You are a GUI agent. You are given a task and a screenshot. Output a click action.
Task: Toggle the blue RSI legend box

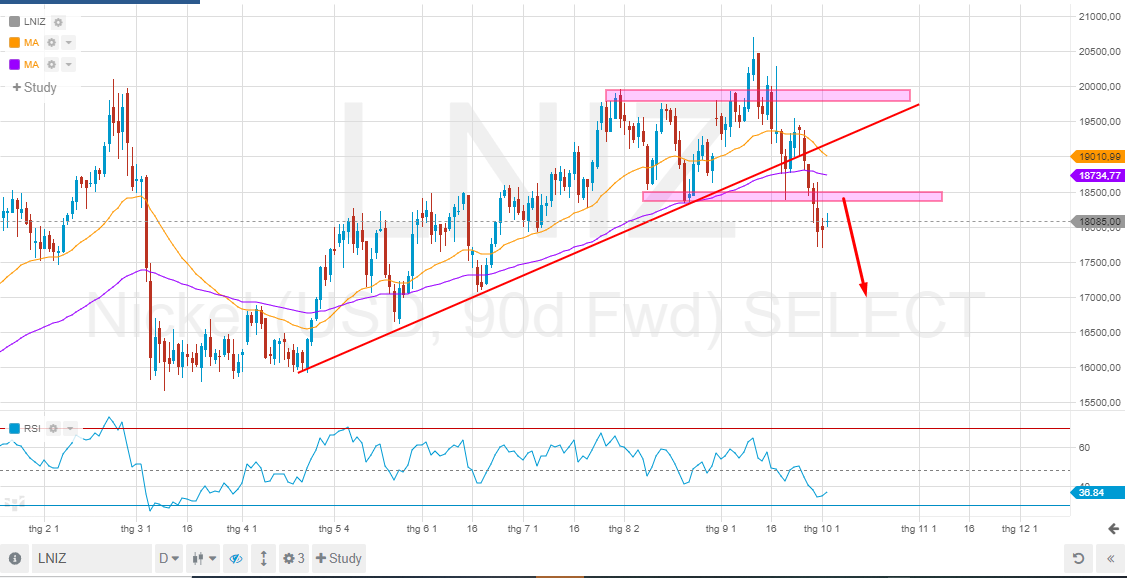(14, 428)
